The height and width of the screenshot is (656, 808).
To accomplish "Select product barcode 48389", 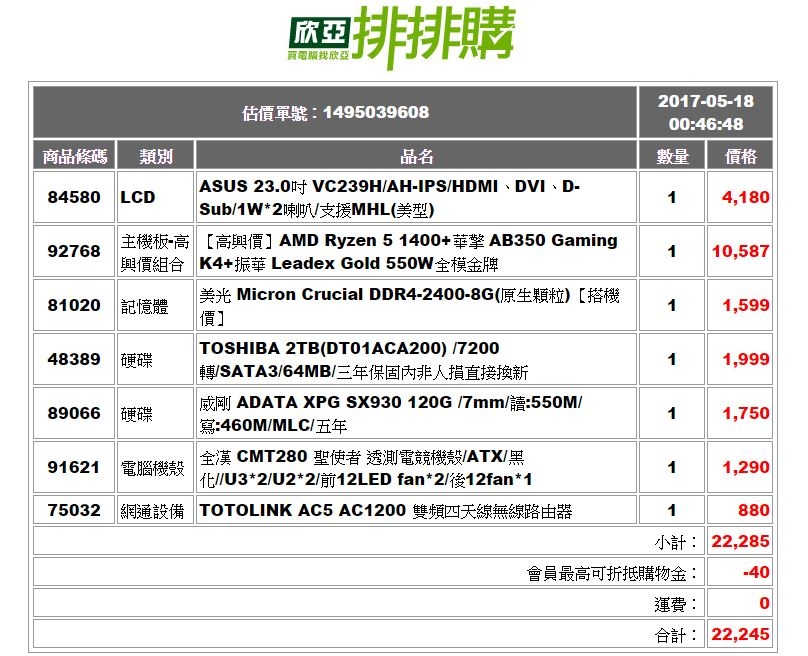I will (74, 359).
